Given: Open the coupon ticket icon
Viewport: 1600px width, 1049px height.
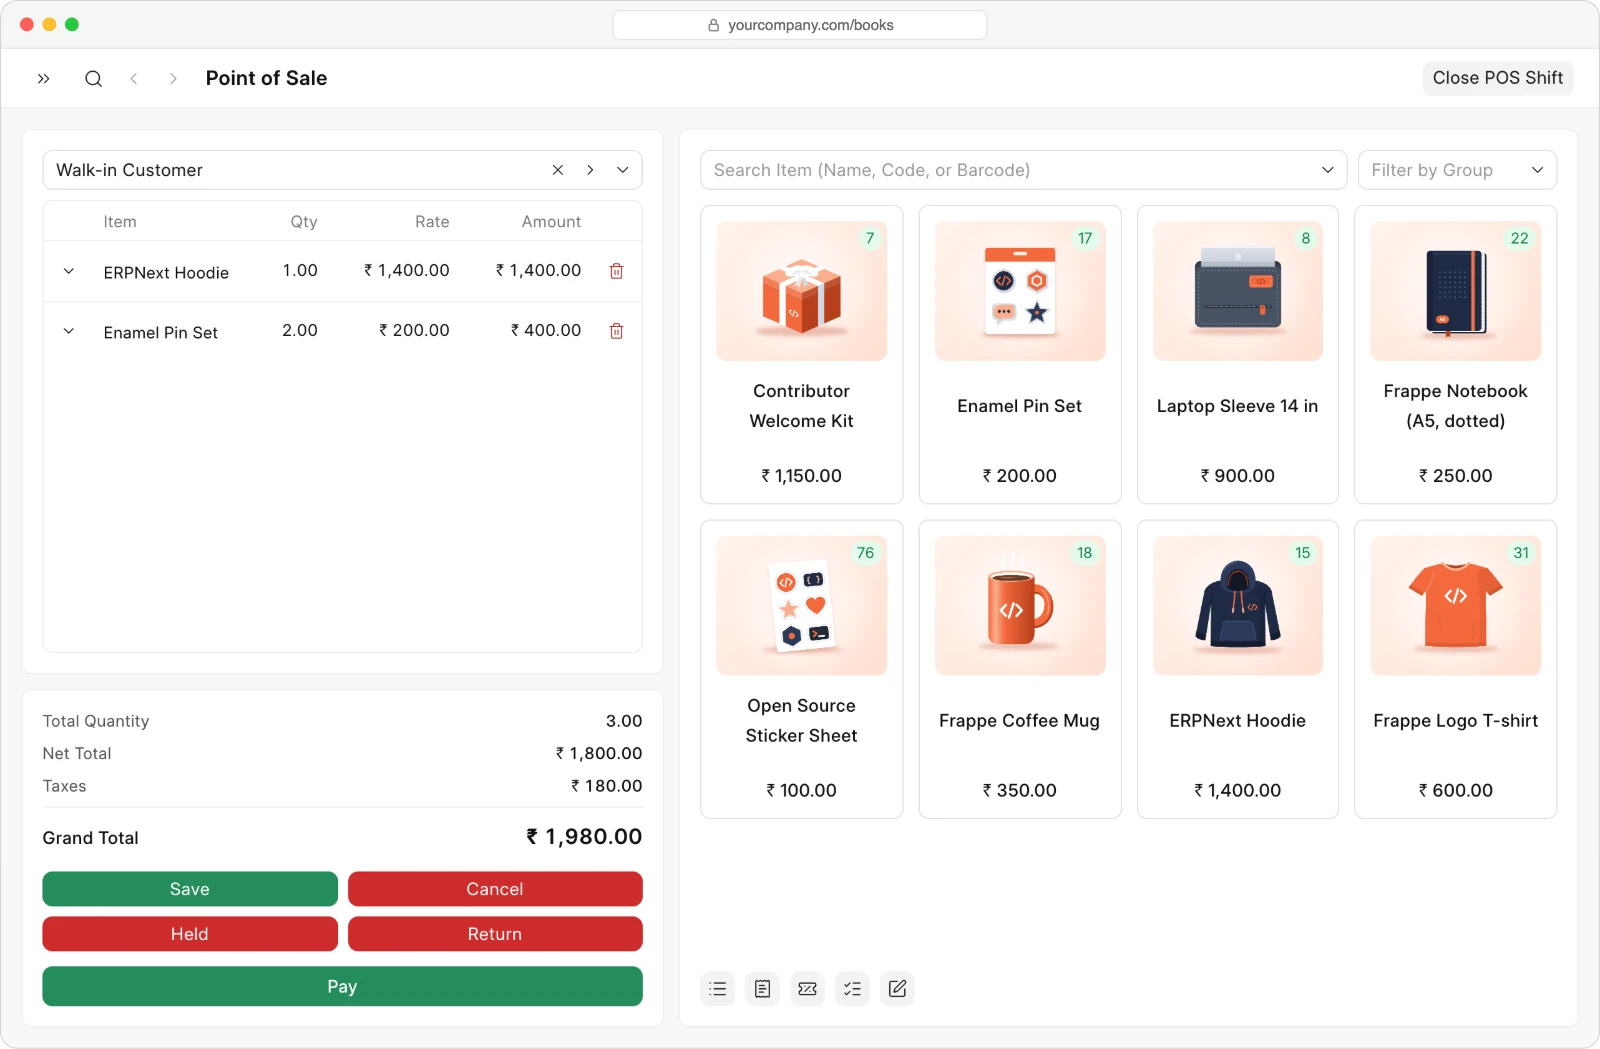Looking at the screenshot, I should coord(807,989).
